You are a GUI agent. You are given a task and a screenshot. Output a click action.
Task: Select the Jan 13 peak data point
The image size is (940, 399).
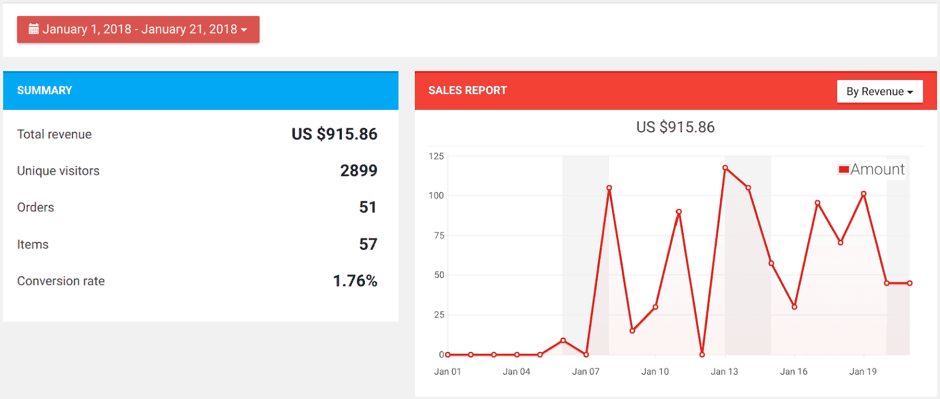[x=725, y=168]
